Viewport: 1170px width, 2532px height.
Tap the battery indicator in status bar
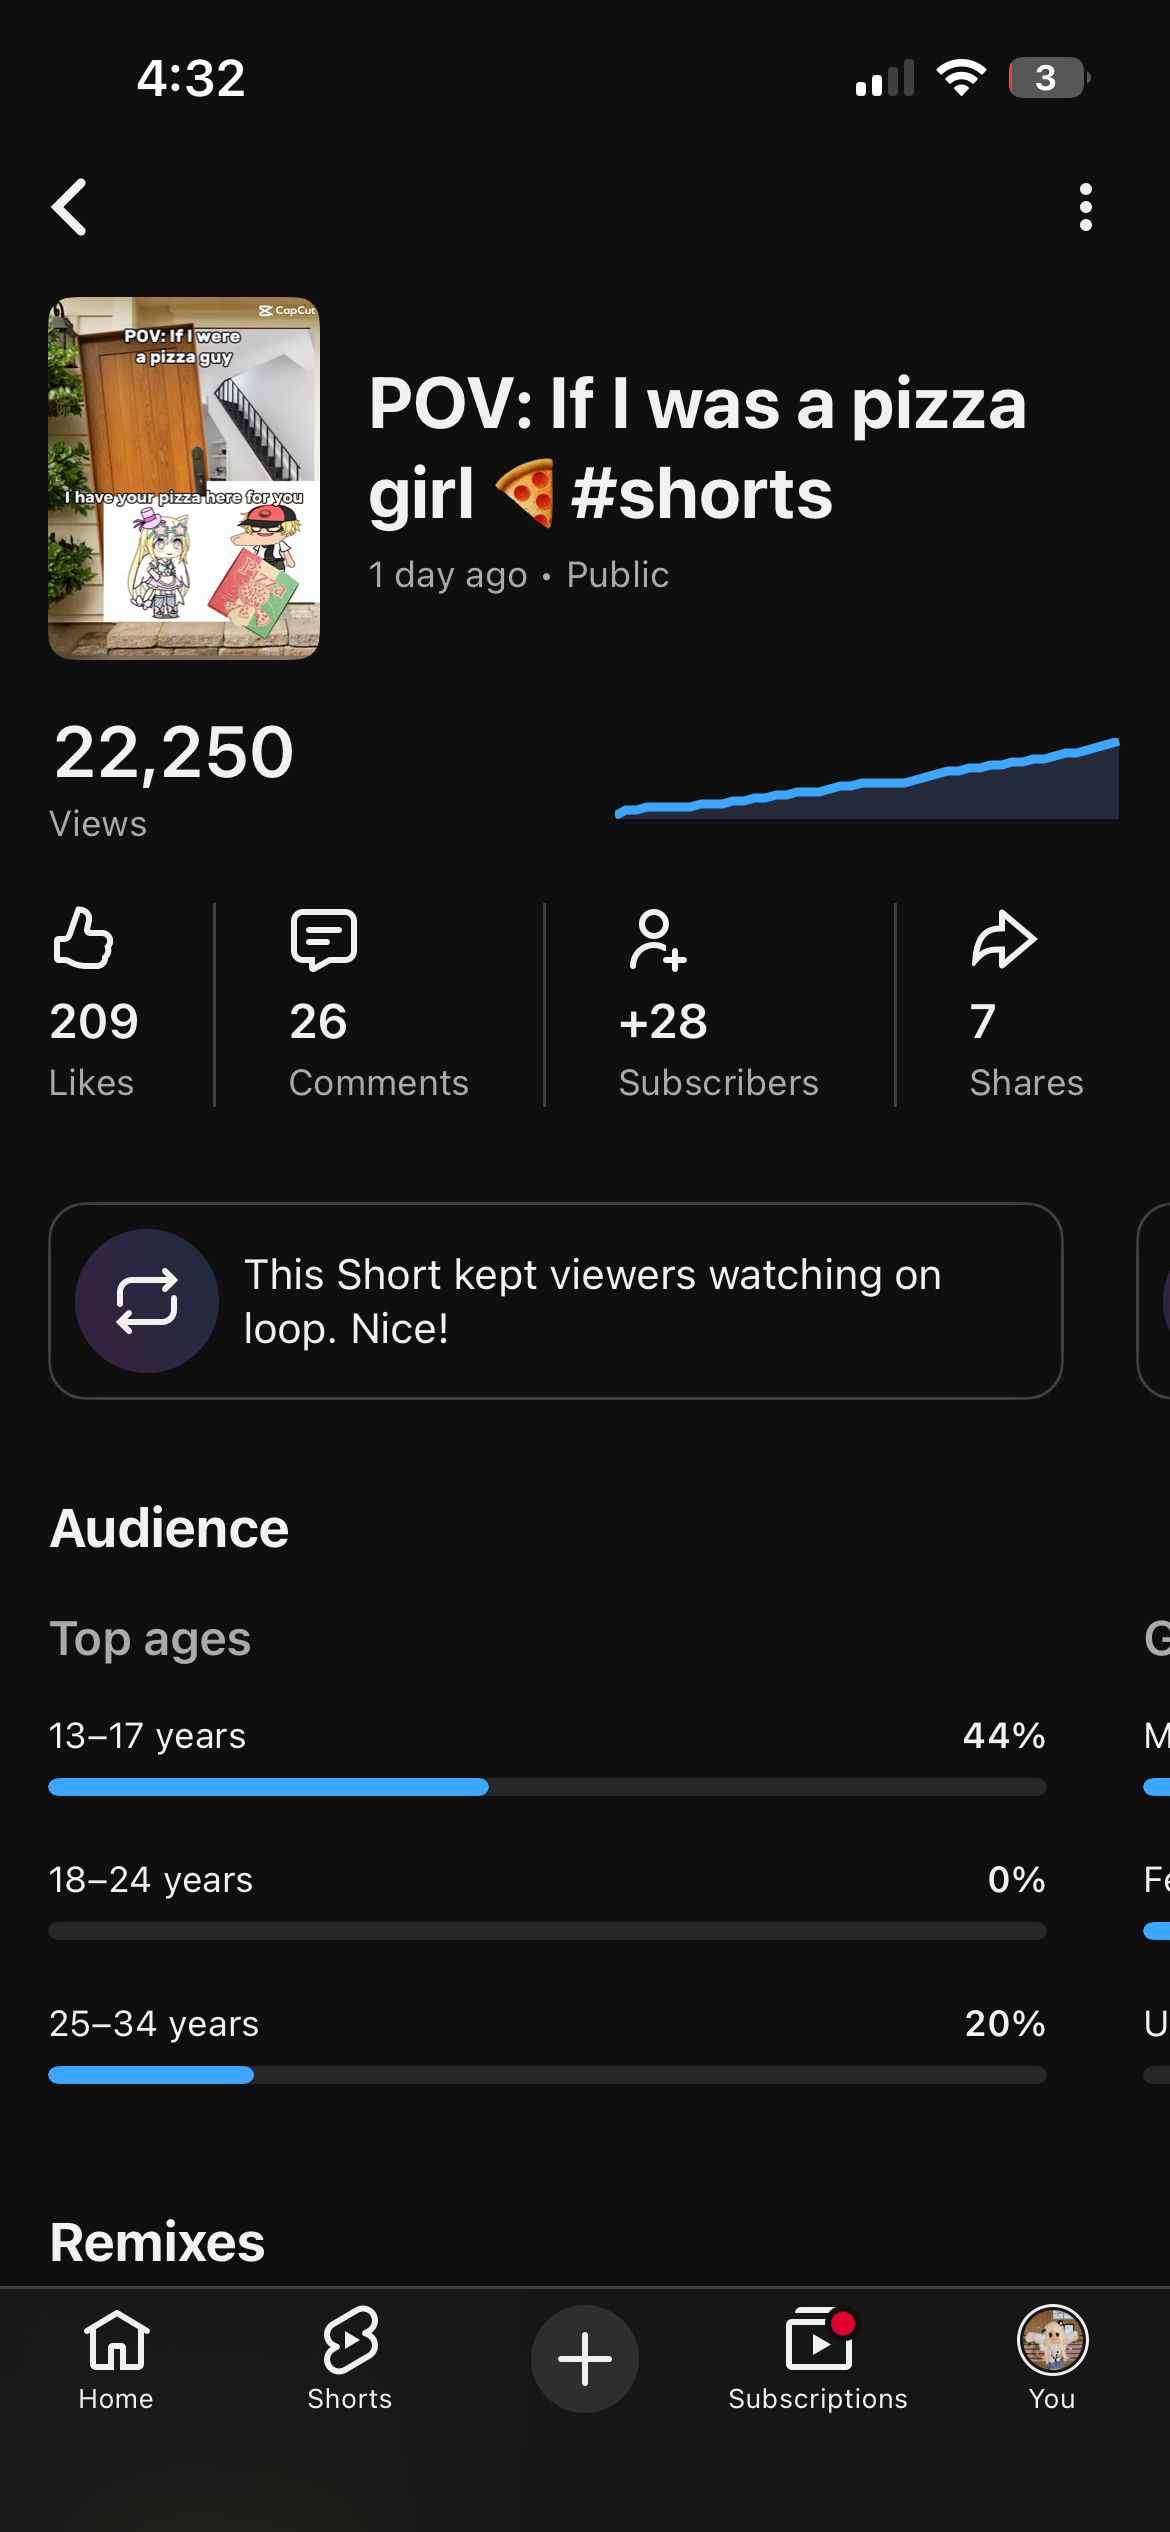(x=1049, y=78)
